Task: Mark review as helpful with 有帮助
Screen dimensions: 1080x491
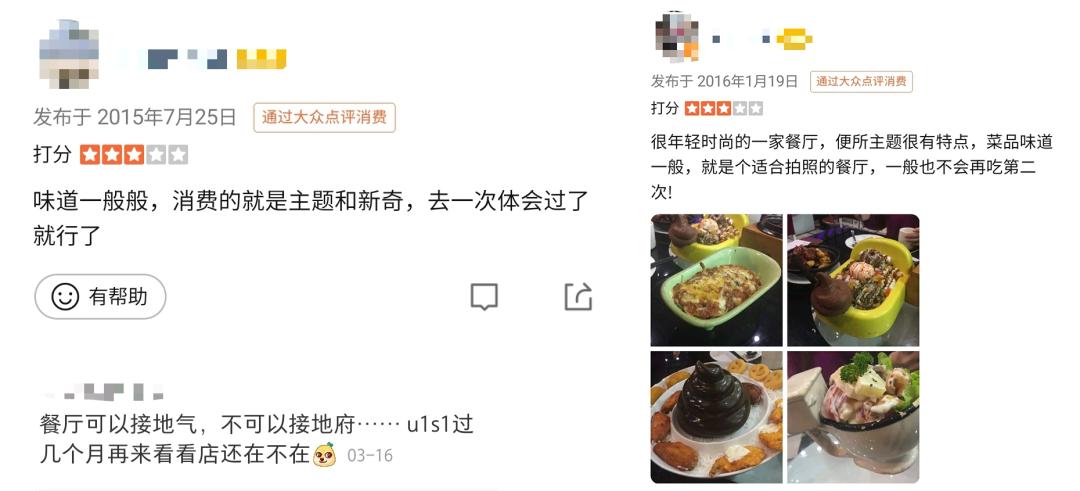Action: coord(101,297)
